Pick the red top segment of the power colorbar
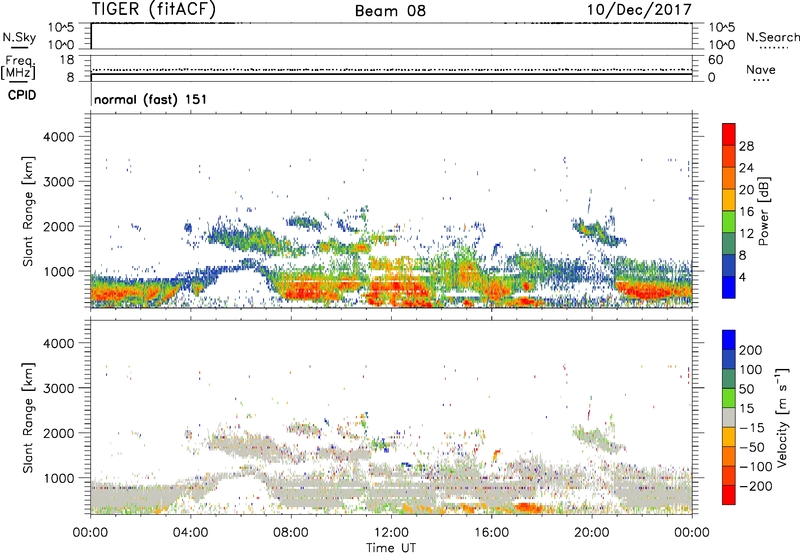Screen dimensions: 800x554 coord(729,134)
